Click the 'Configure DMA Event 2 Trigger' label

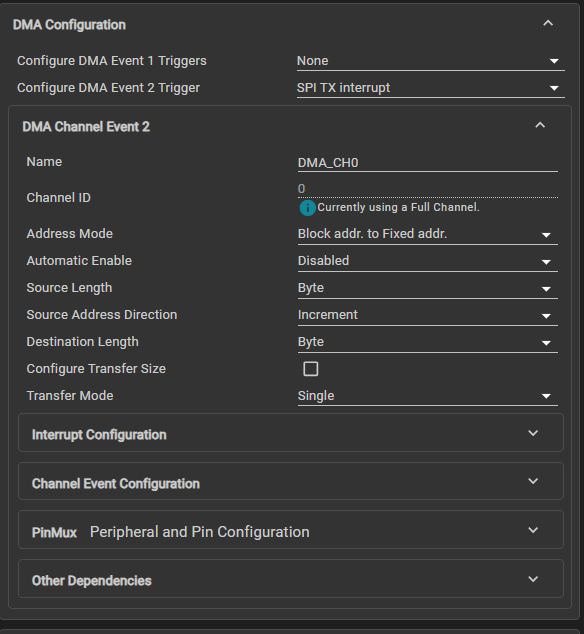(108, 88)
